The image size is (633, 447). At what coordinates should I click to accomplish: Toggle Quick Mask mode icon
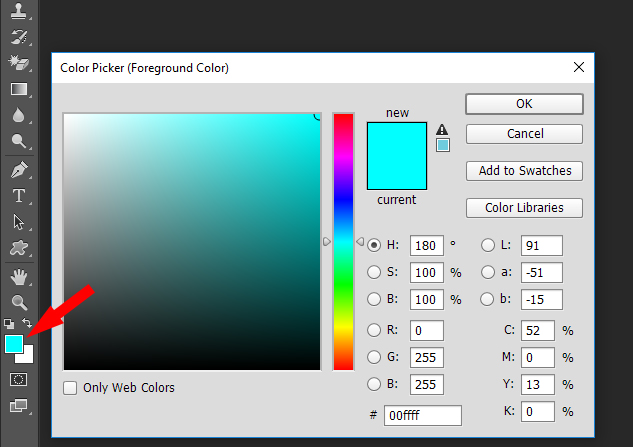click(18, 380)
